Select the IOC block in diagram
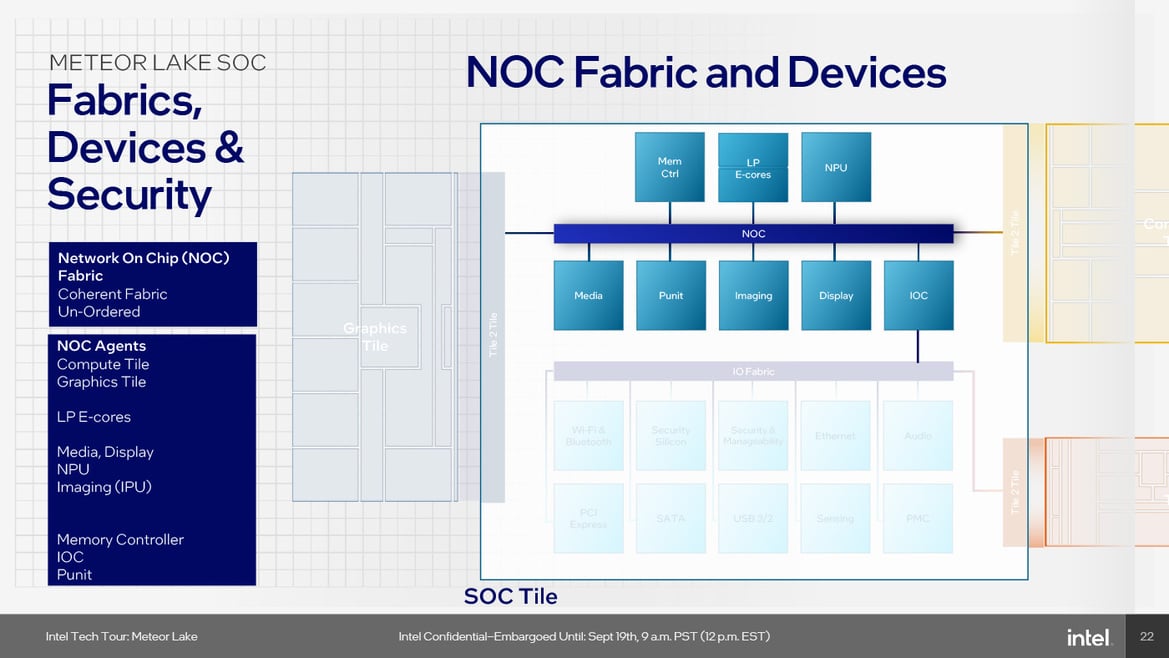Screen dimensions: 1169x658 click(x=918, y=295)
